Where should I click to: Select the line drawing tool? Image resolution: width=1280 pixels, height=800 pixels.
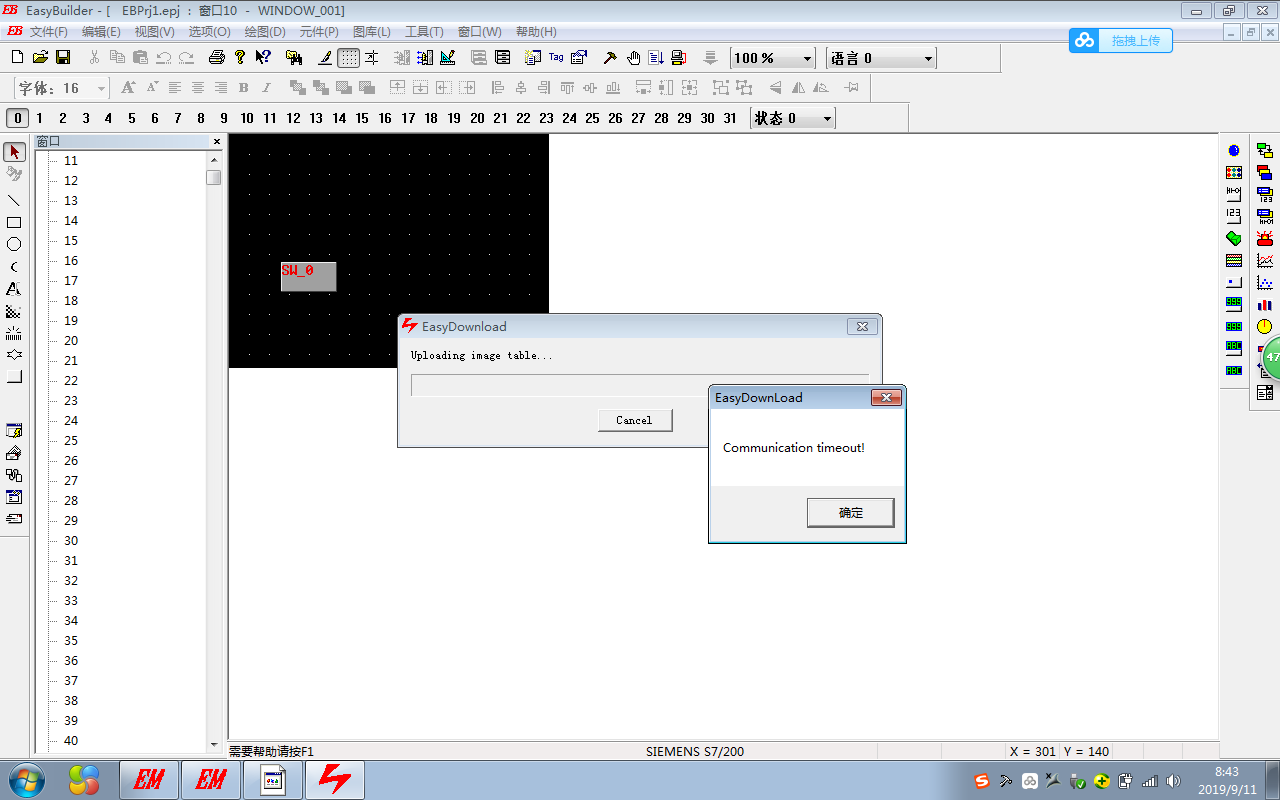click(14, 201)
